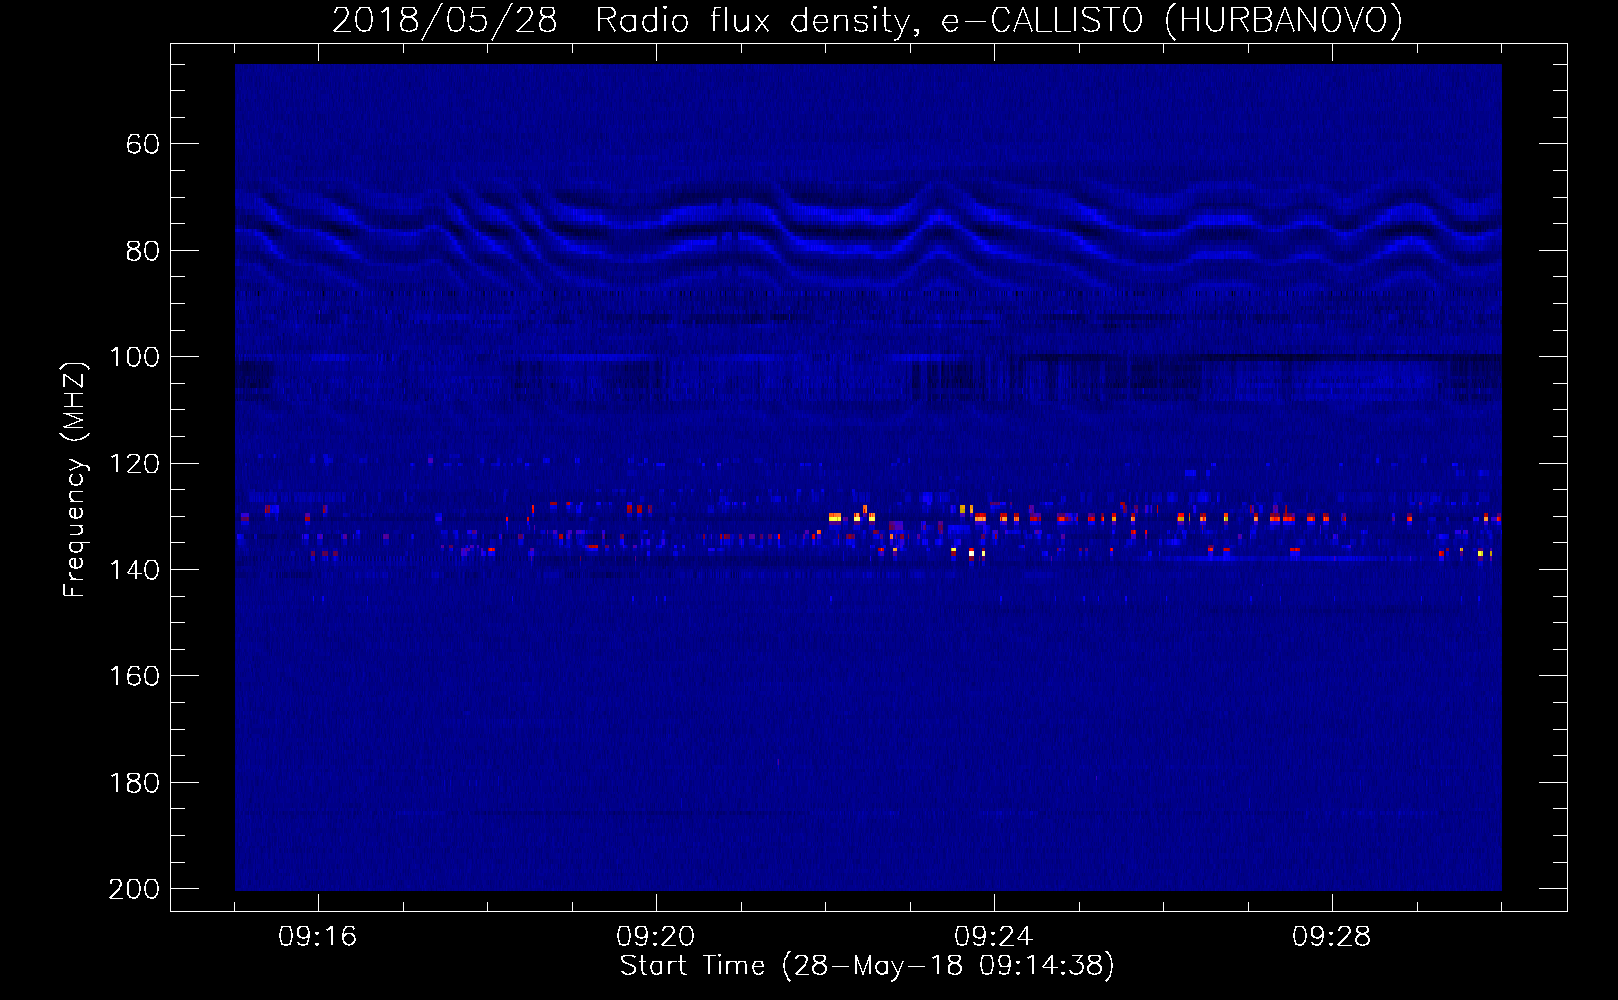Click the 80 frequency tick label
The width and height of the screenshot is (1618, 1000).
point(142,250)
